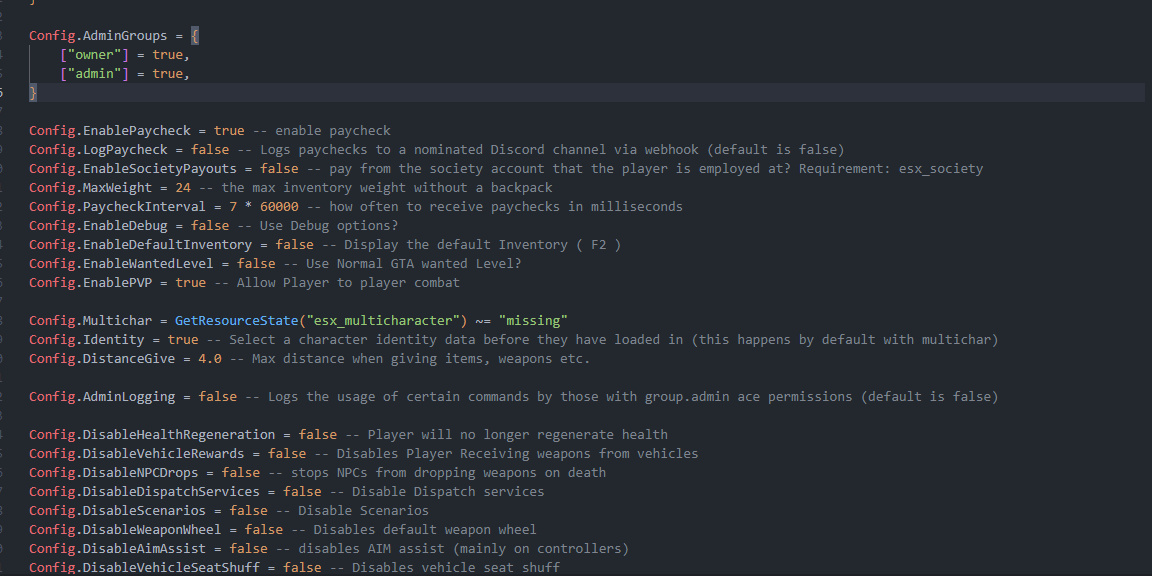Screen dimensions: 1152x576
Task: Click the true value of Config.EnablePVP
Action: [190, 282]
